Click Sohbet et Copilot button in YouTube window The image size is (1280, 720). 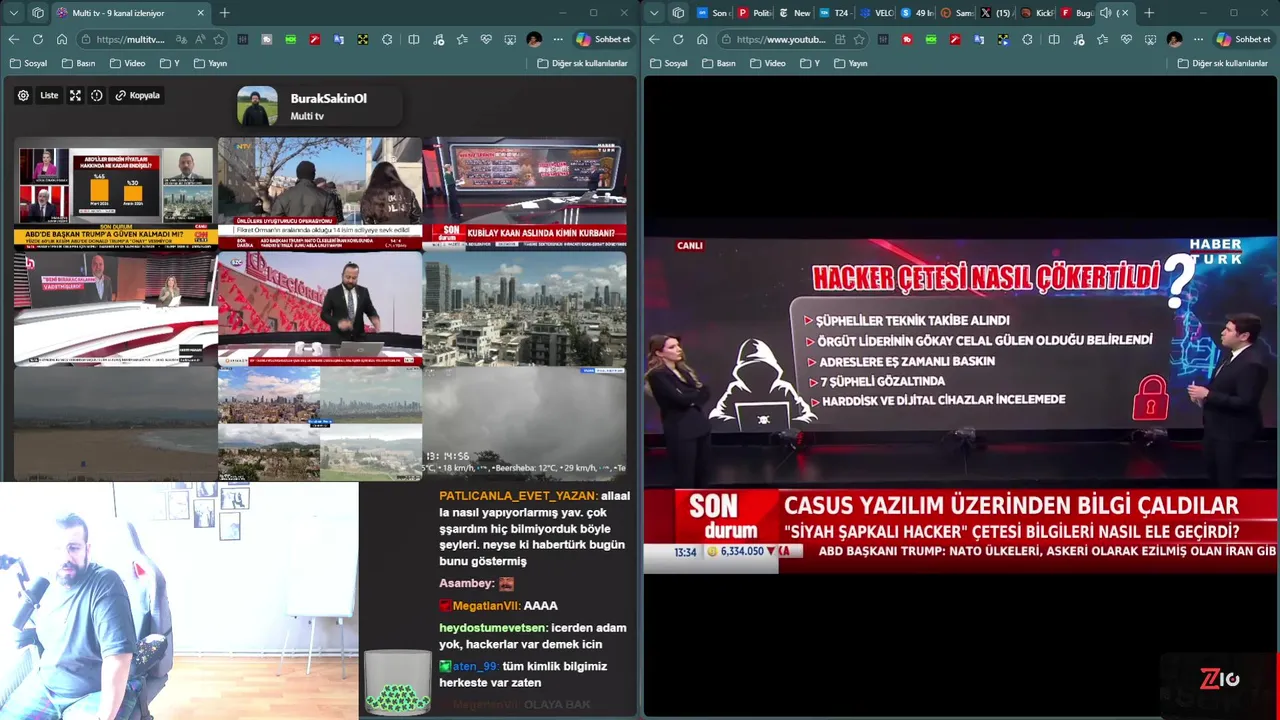tap(1243, 39)
